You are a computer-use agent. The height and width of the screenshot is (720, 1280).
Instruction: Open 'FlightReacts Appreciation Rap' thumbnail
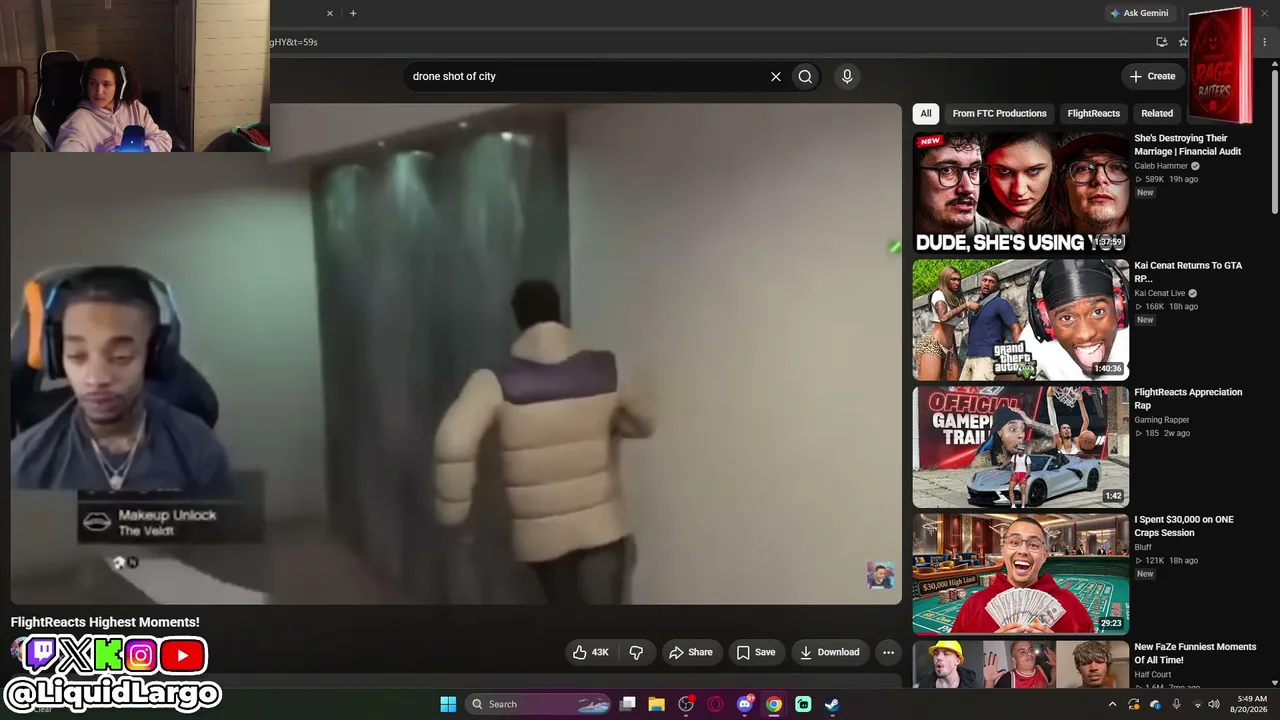[1021, 447]
